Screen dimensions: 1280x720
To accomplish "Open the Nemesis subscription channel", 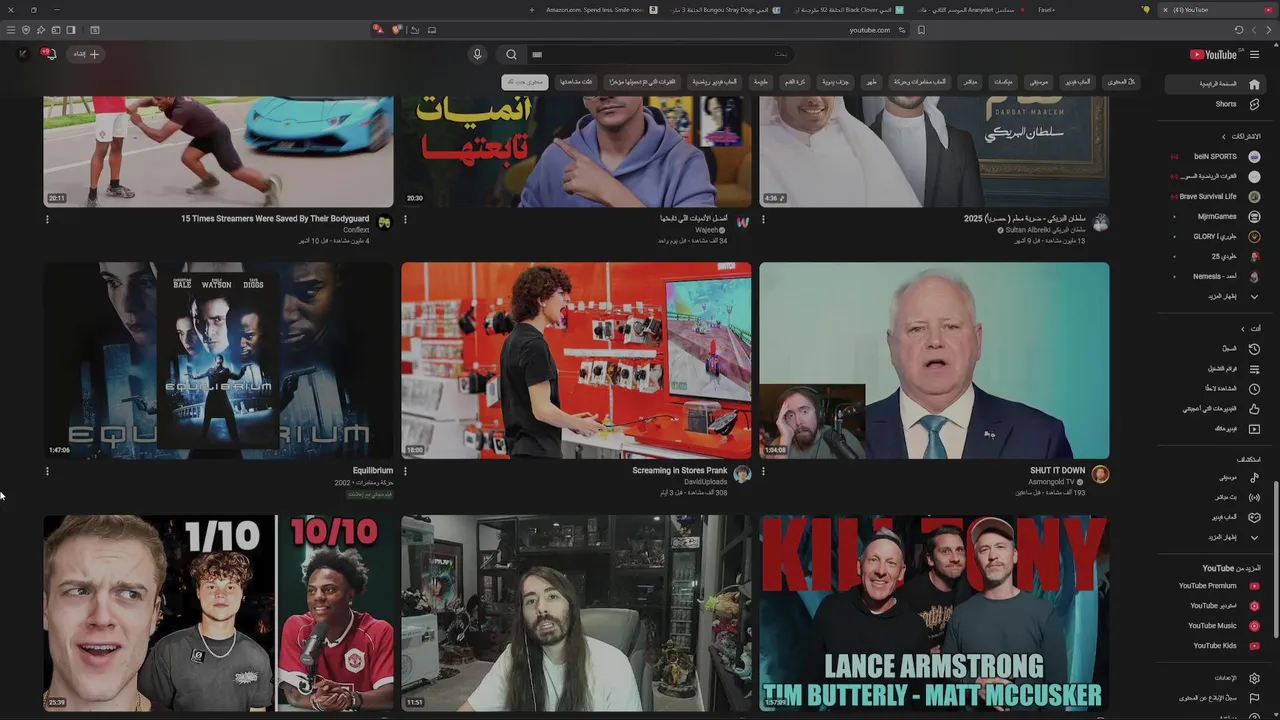I will (x=1214, y=276).
